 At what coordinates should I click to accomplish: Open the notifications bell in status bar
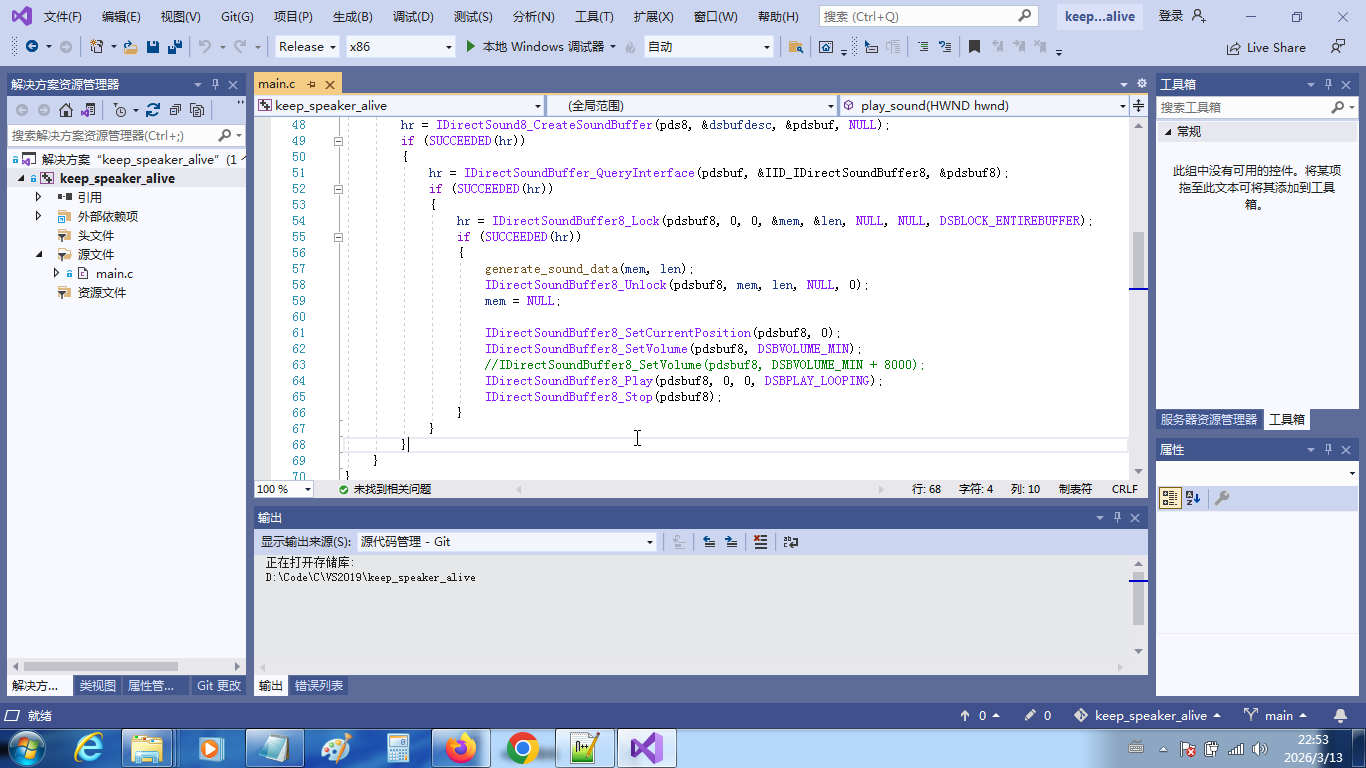pos(1340,716)
